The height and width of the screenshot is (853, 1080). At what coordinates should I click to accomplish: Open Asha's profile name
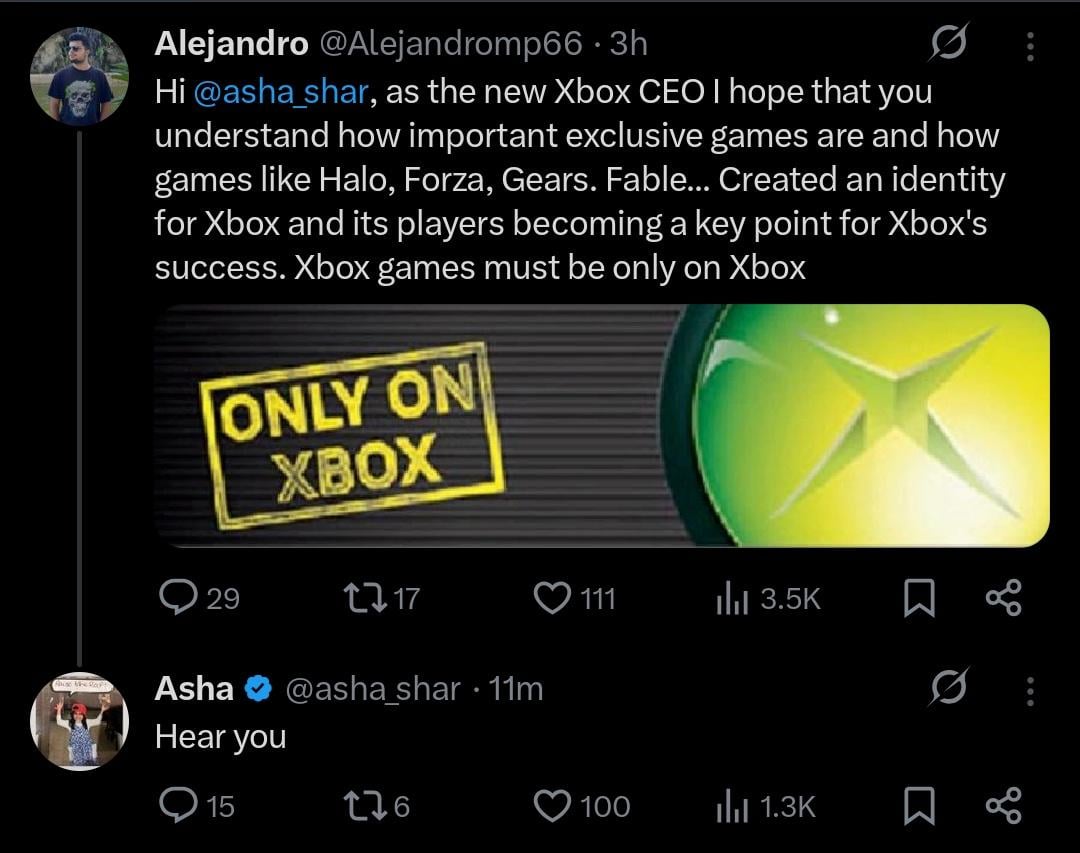[x=194, y=689]
